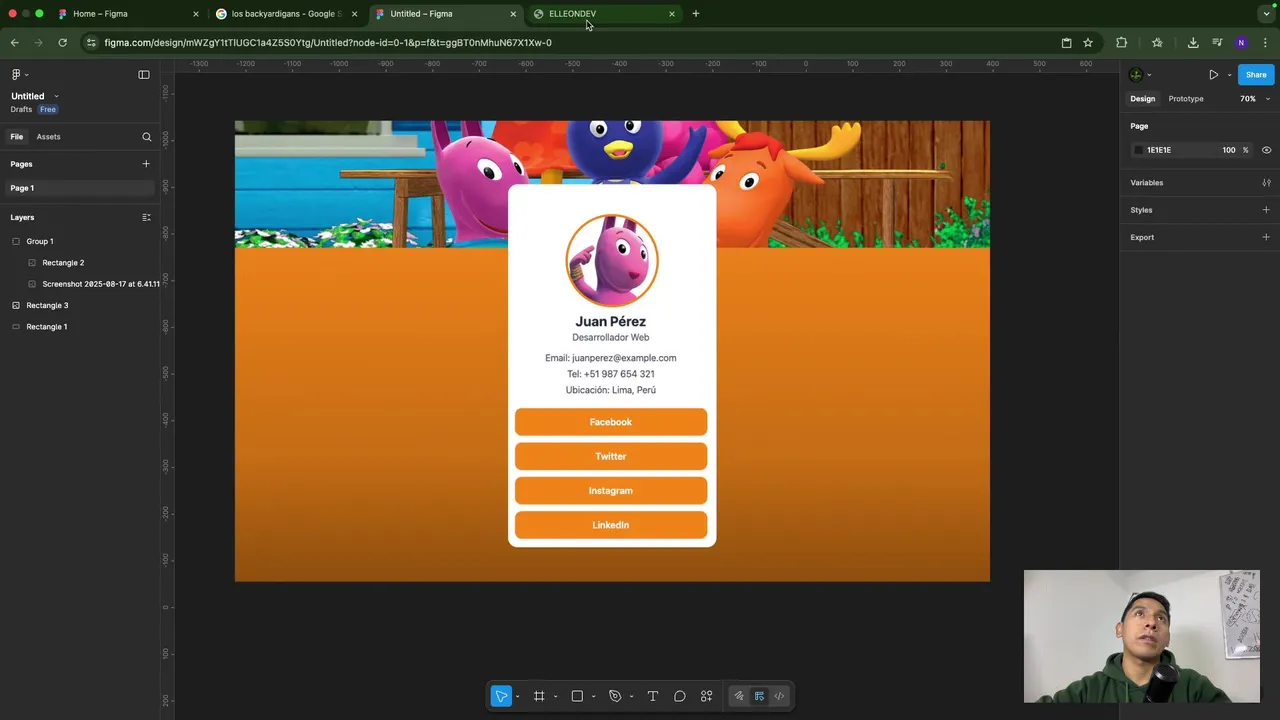Select the Frame tool
This screenshot has height=720, width=1280.
click(x=539, y=696)
